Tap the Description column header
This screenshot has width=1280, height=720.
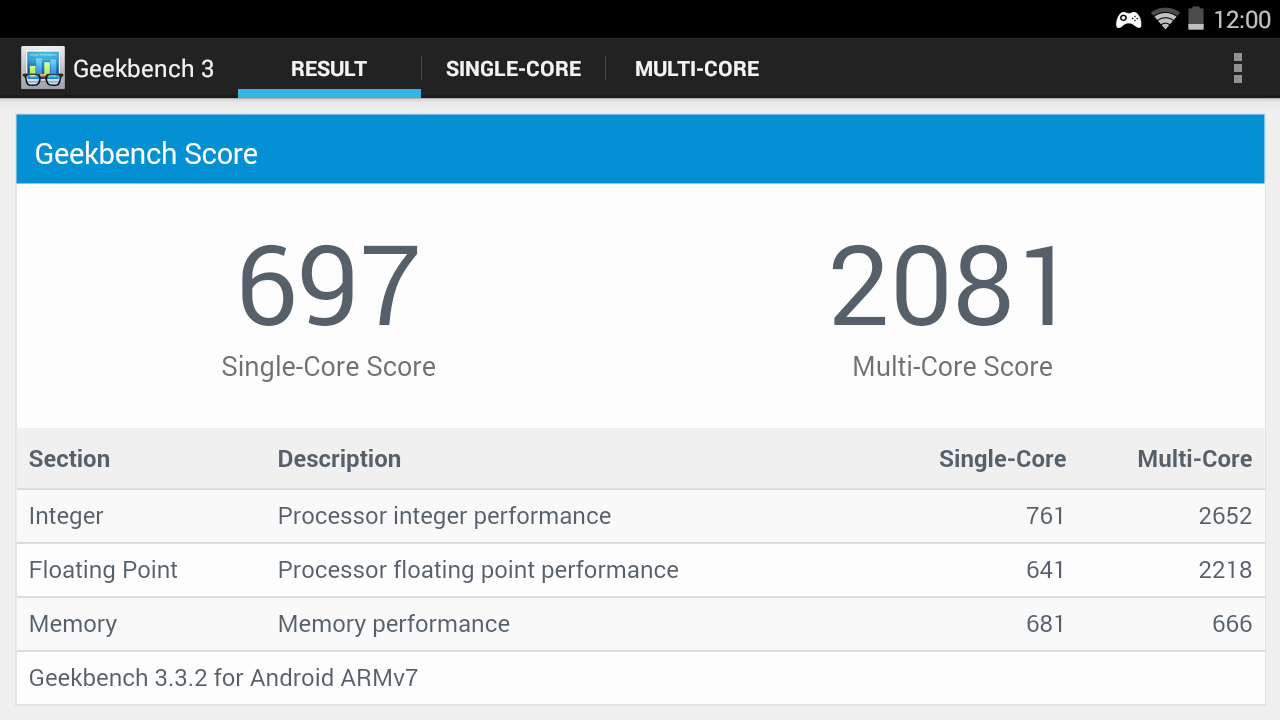click(339, 459)
